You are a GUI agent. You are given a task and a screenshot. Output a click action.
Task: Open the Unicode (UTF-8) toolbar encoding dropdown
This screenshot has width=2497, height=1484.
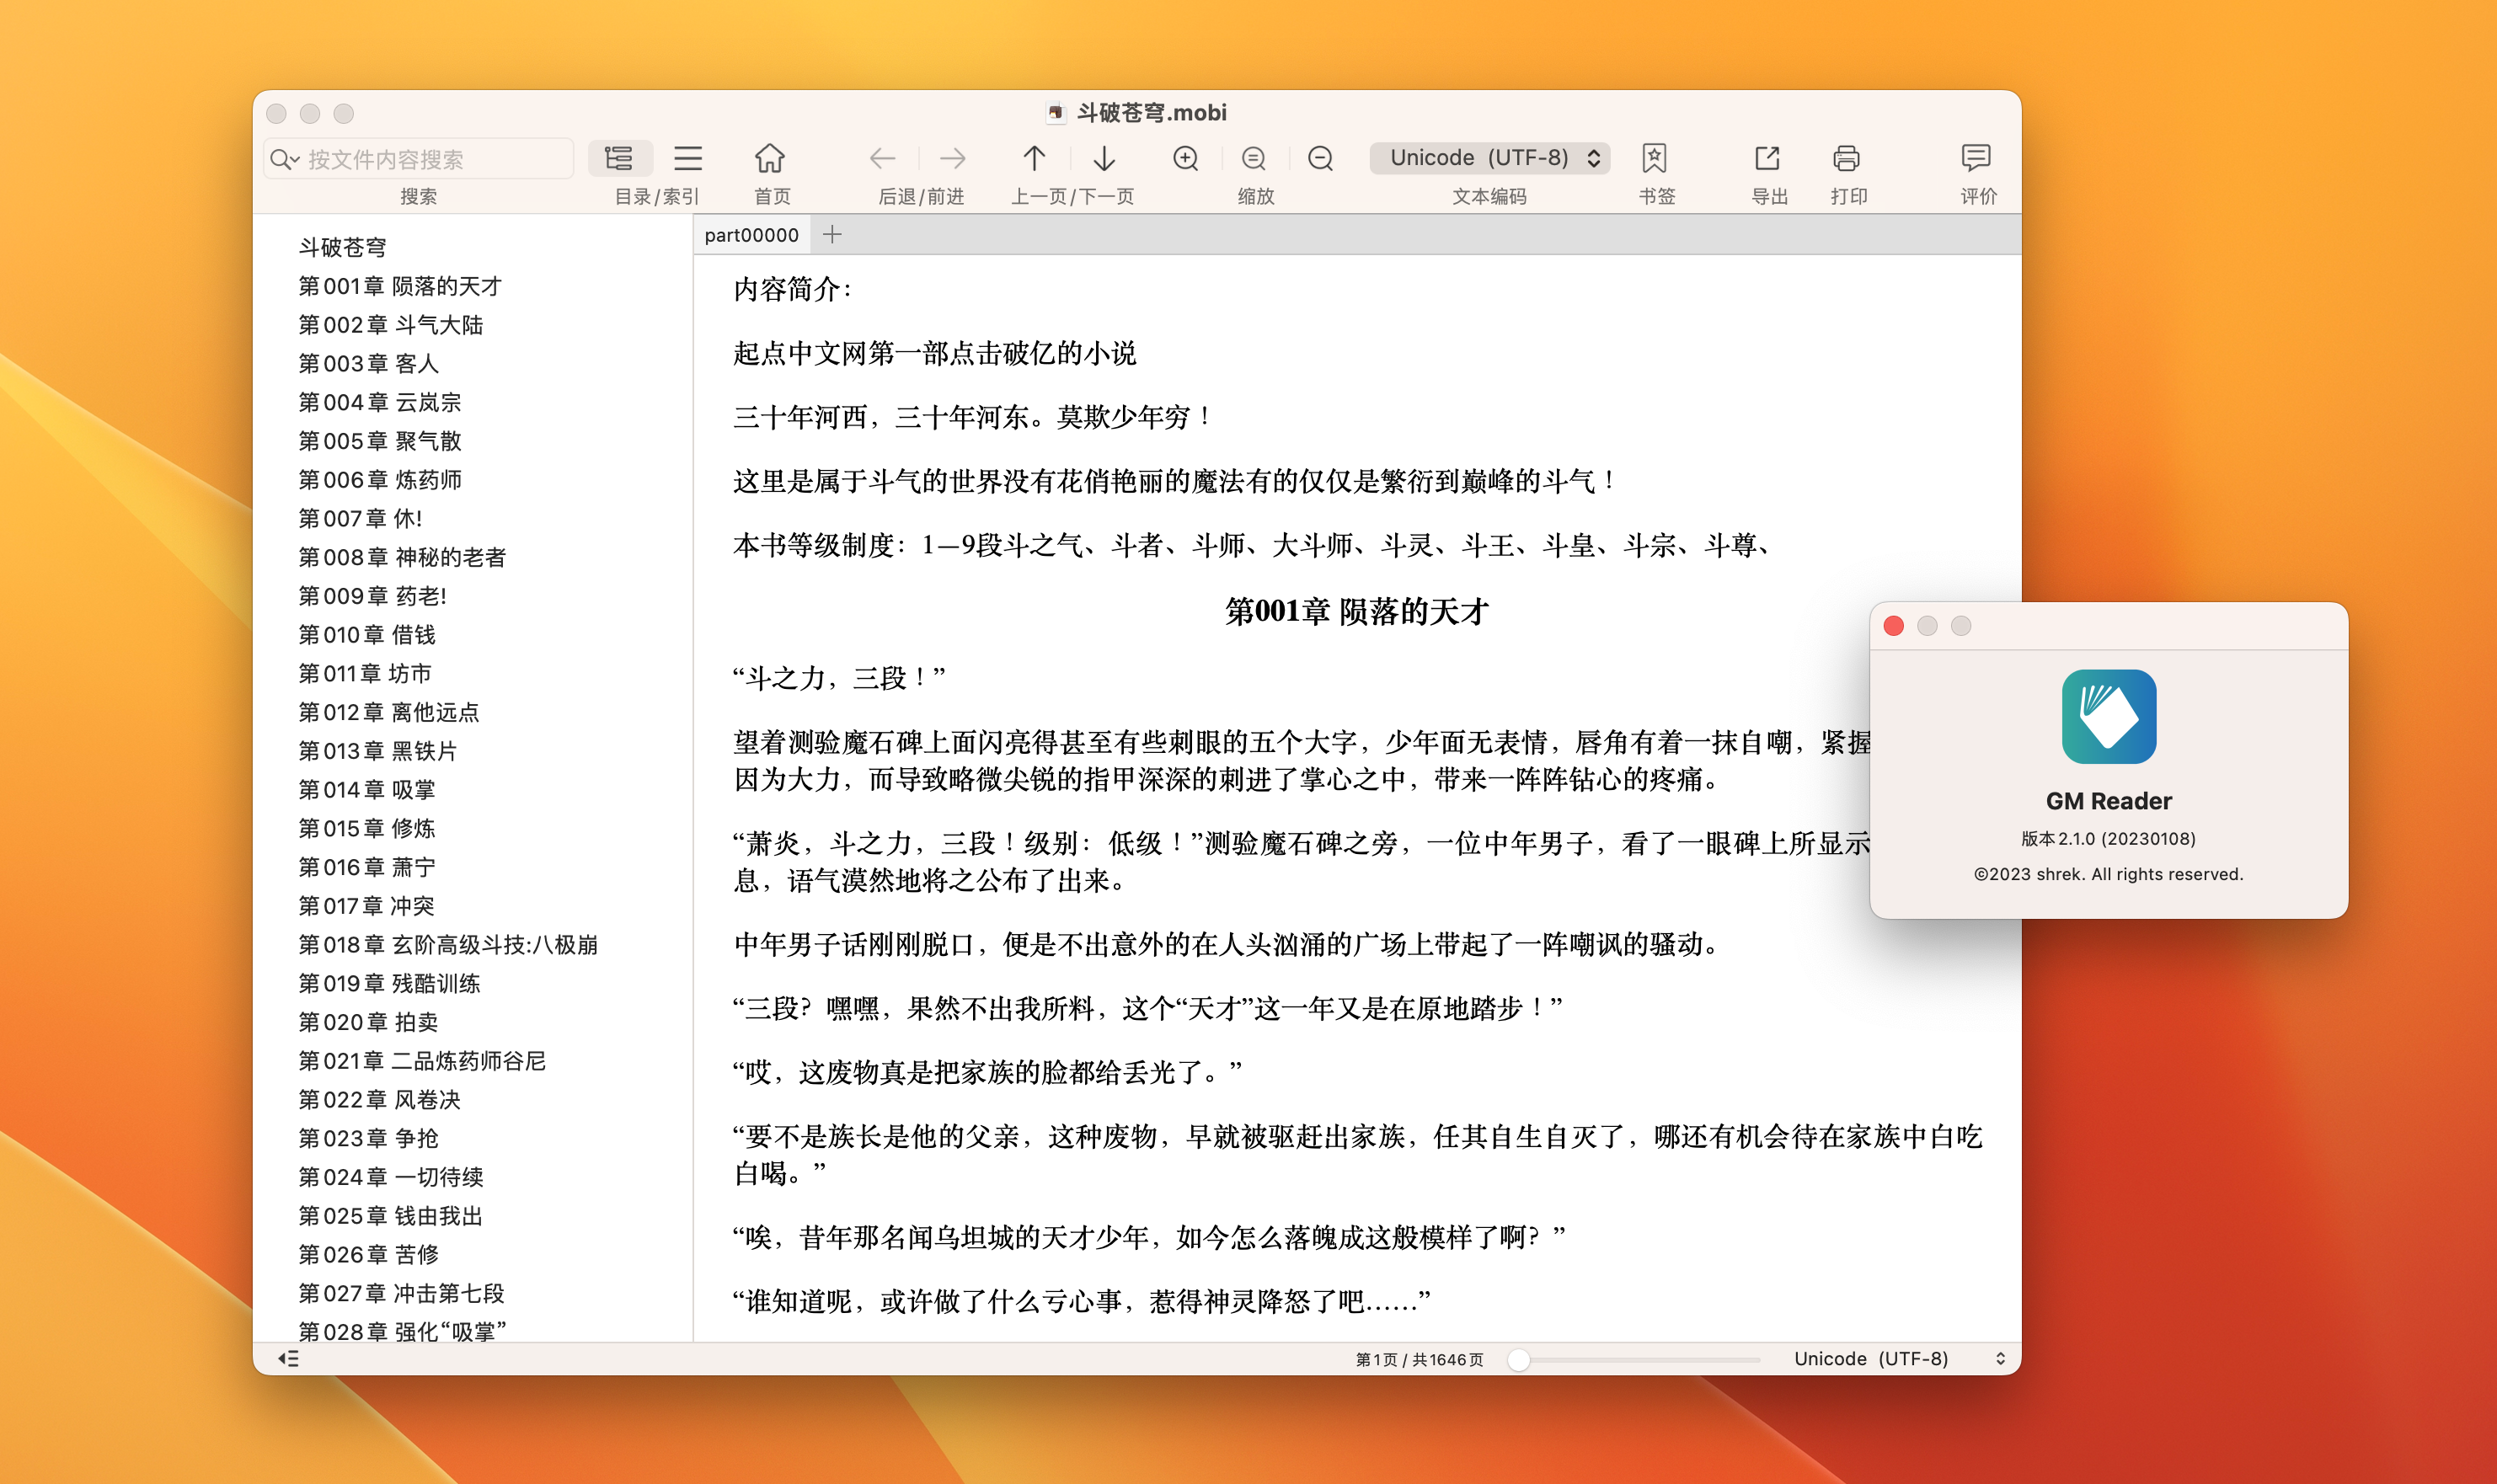[x=1489, y=158]
